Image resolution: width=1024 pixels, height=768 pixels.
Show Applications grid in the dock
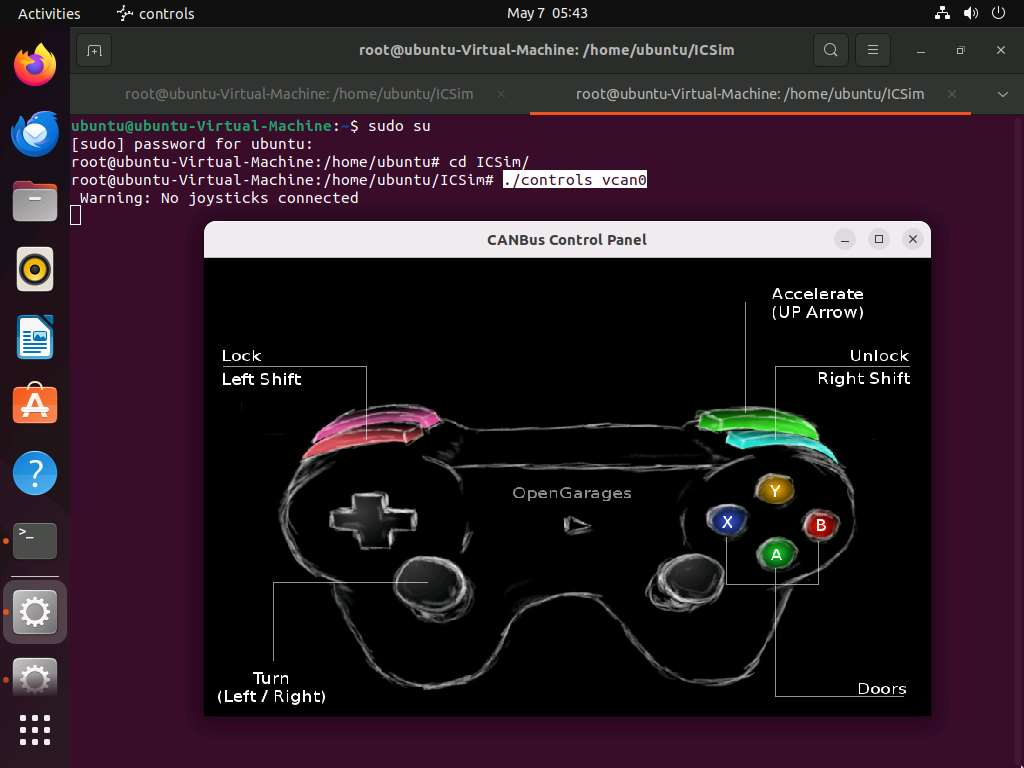click(x=35, y=729)
